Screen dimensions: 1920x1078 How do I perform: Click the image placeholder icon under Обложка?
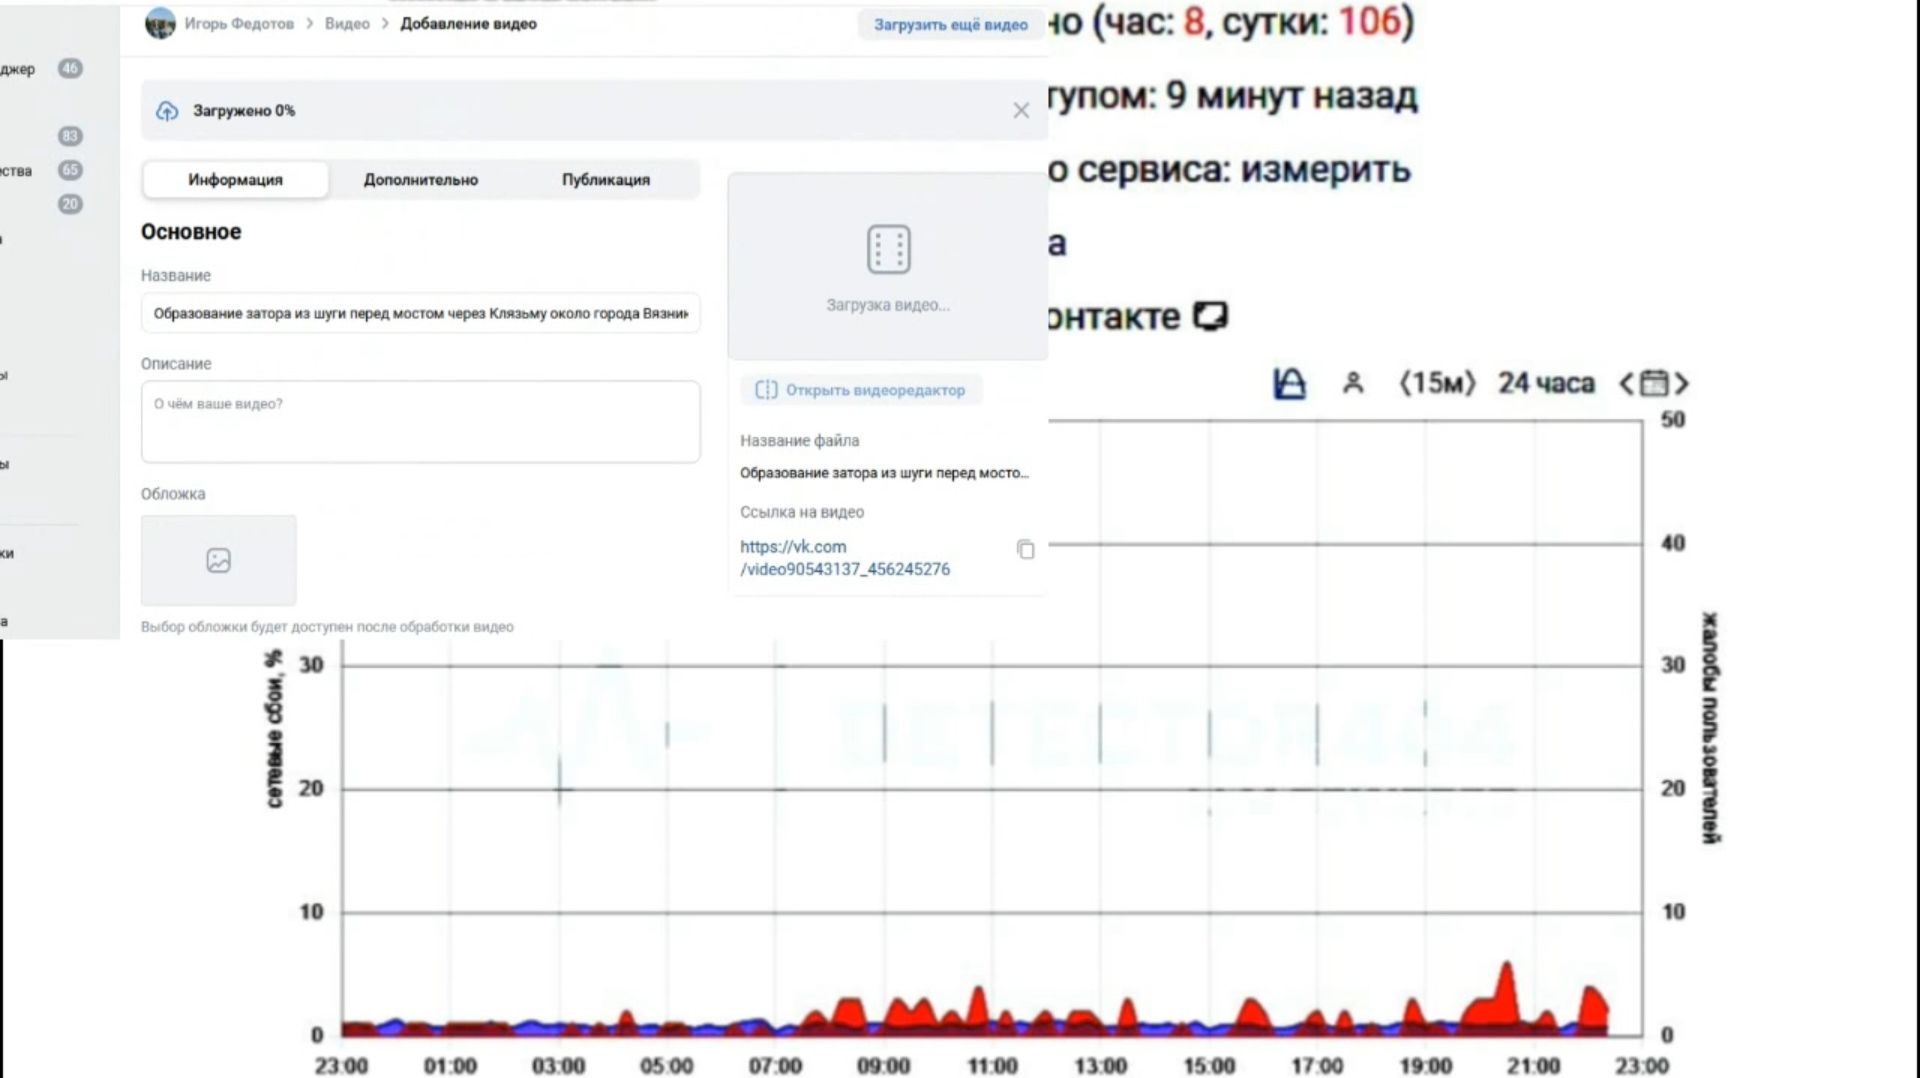pos(218,560)
